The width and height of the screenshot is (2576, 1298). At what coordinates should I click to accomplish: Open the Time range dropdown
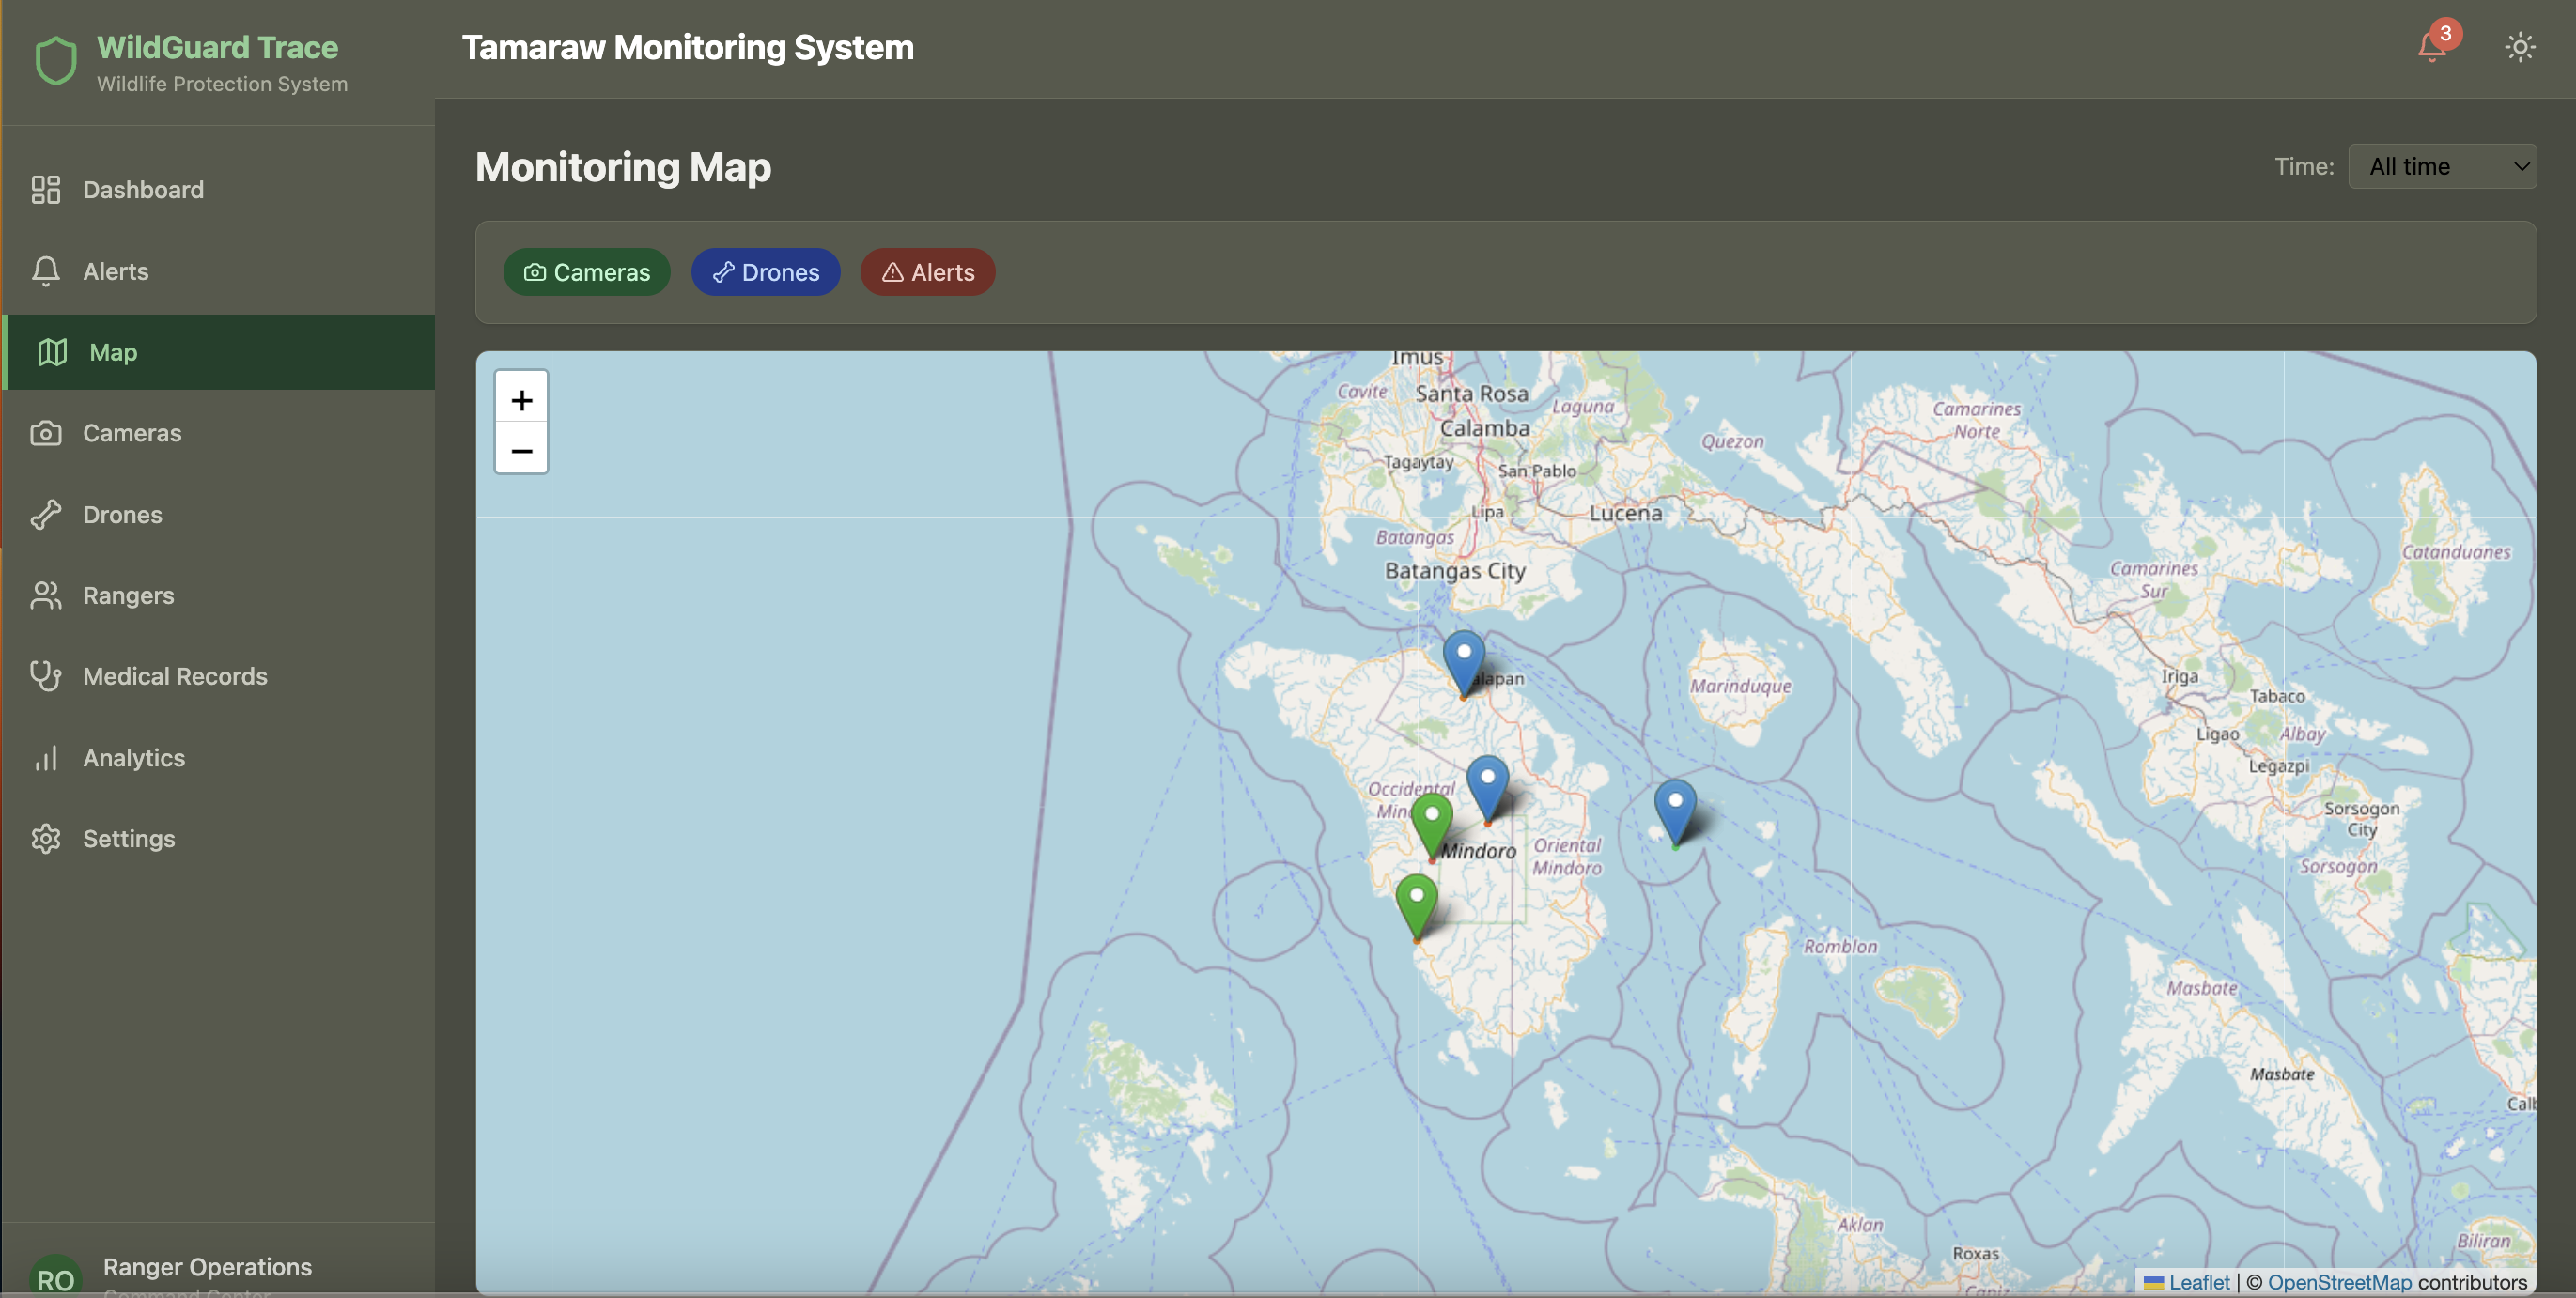click(2441, 166)
